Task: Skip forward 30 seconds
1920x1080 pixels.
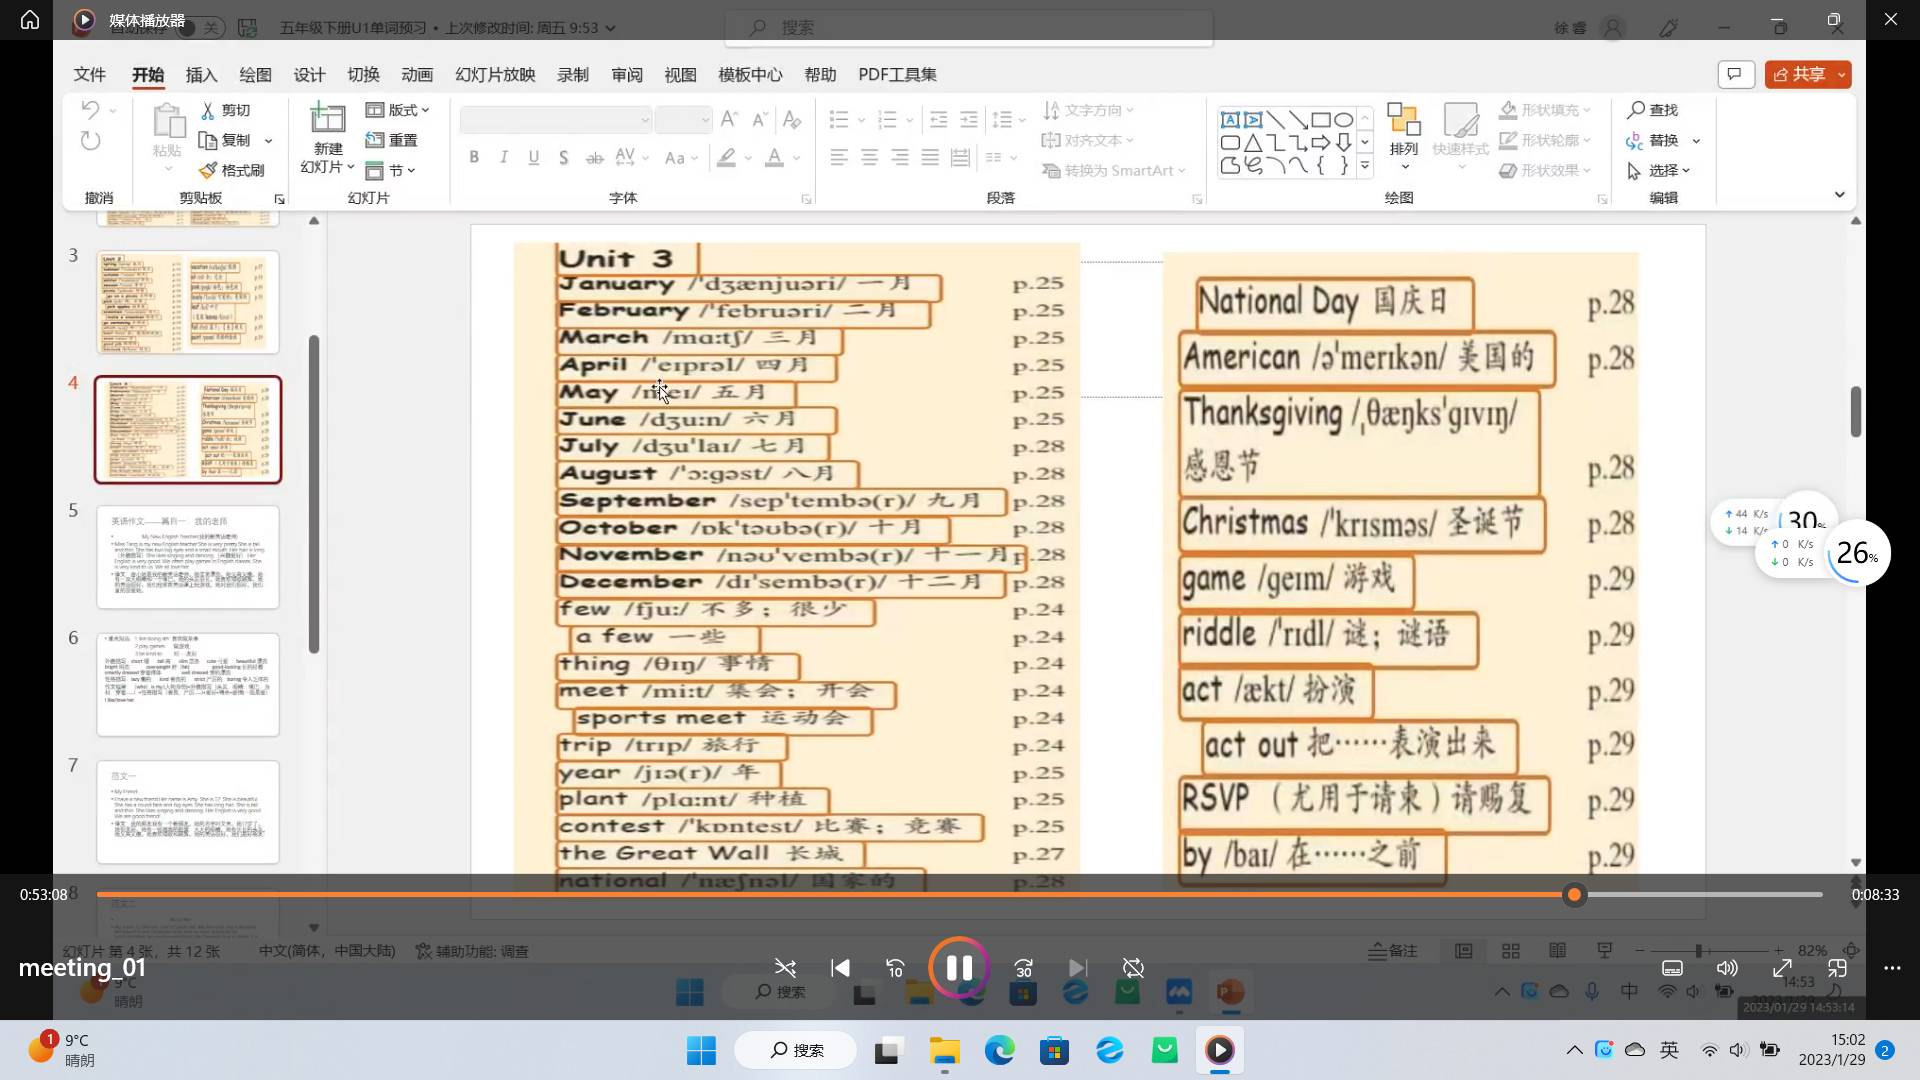Action: pos(1023,968)
